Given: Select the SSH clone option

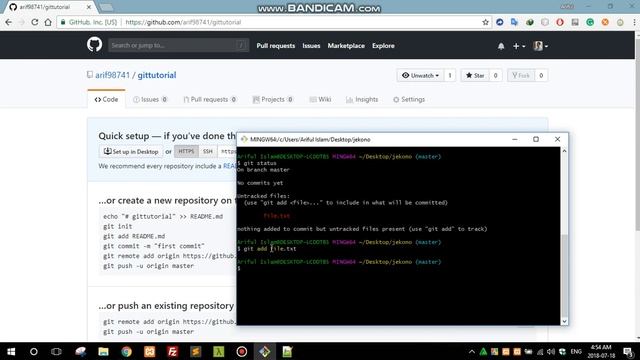Looking at the screenshot, I should click(208, 151).
